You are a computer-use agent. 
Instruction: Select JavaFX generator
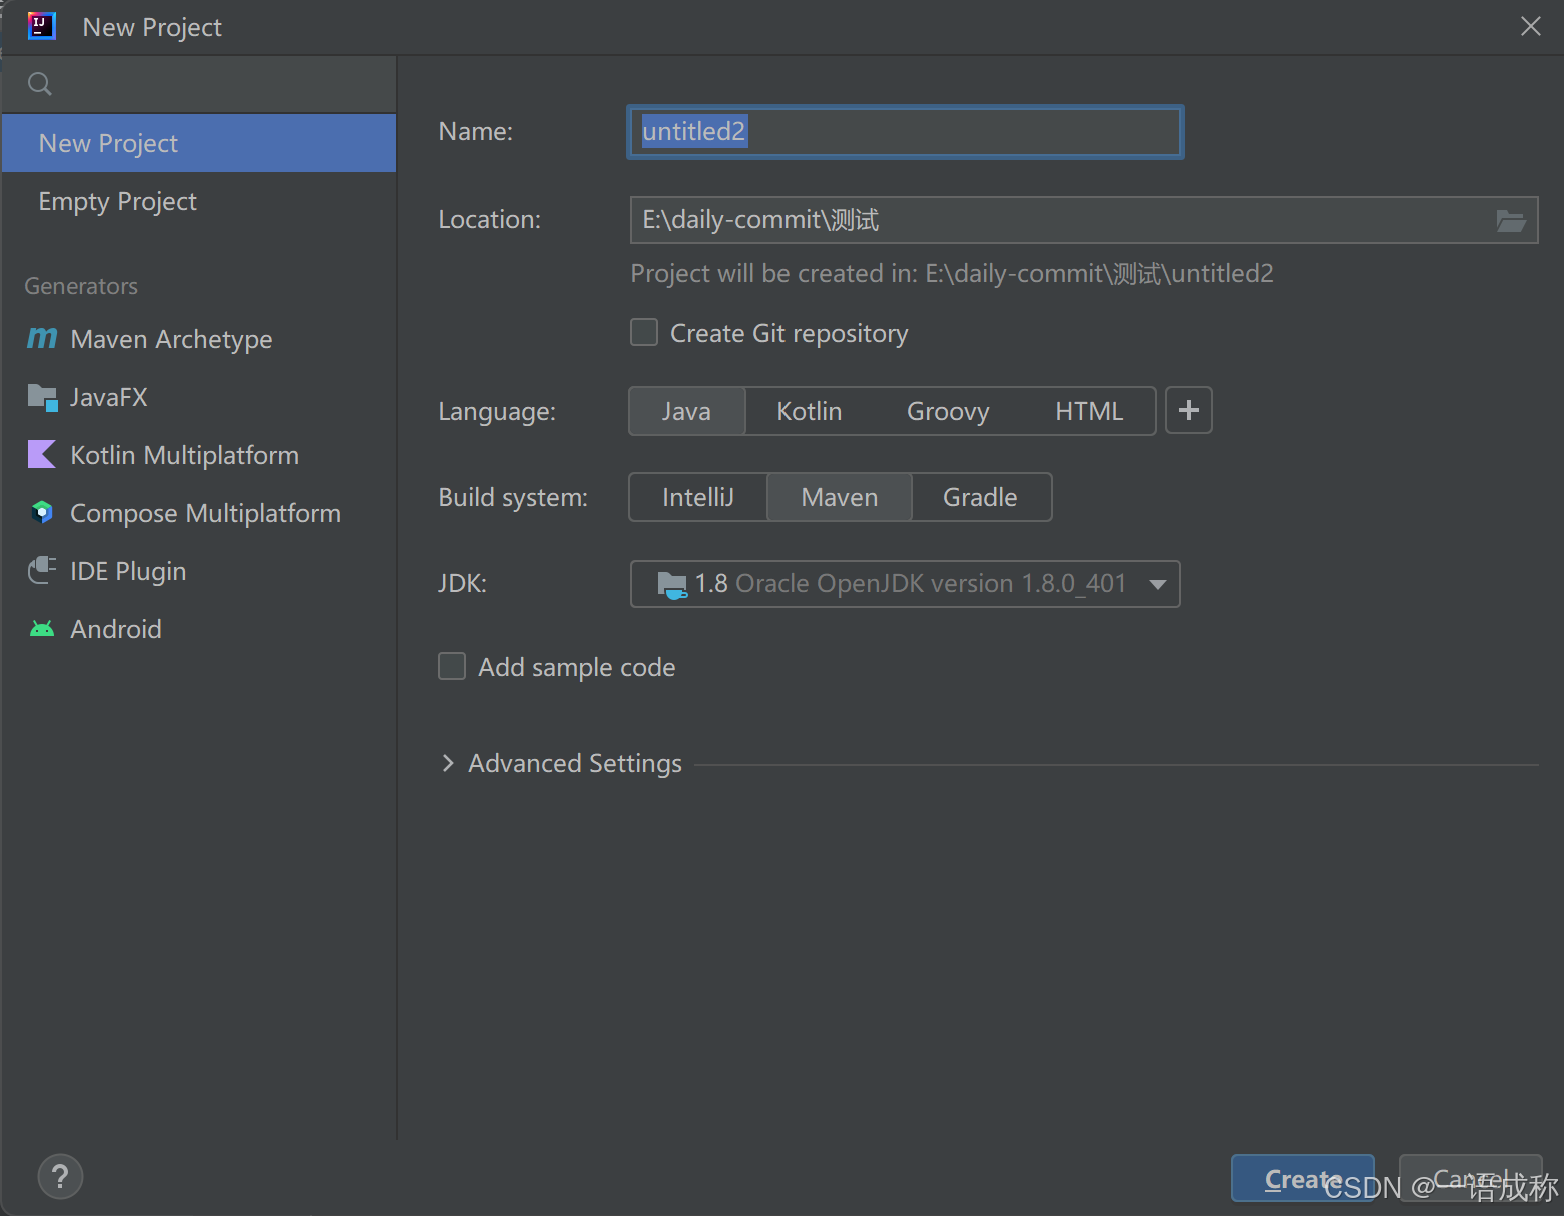pyautogui.click(x=199, y=397)
